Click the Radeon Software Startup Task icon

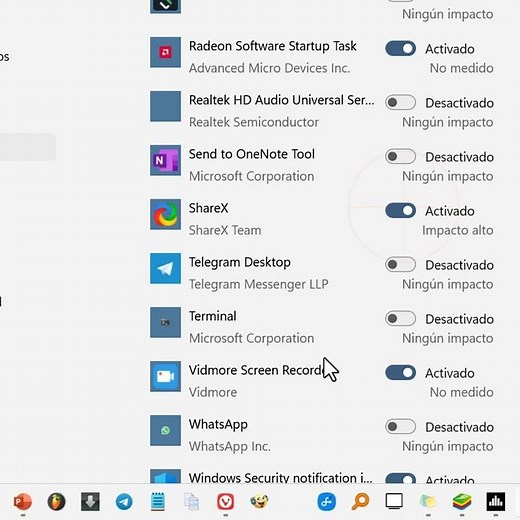coord(165,52)
